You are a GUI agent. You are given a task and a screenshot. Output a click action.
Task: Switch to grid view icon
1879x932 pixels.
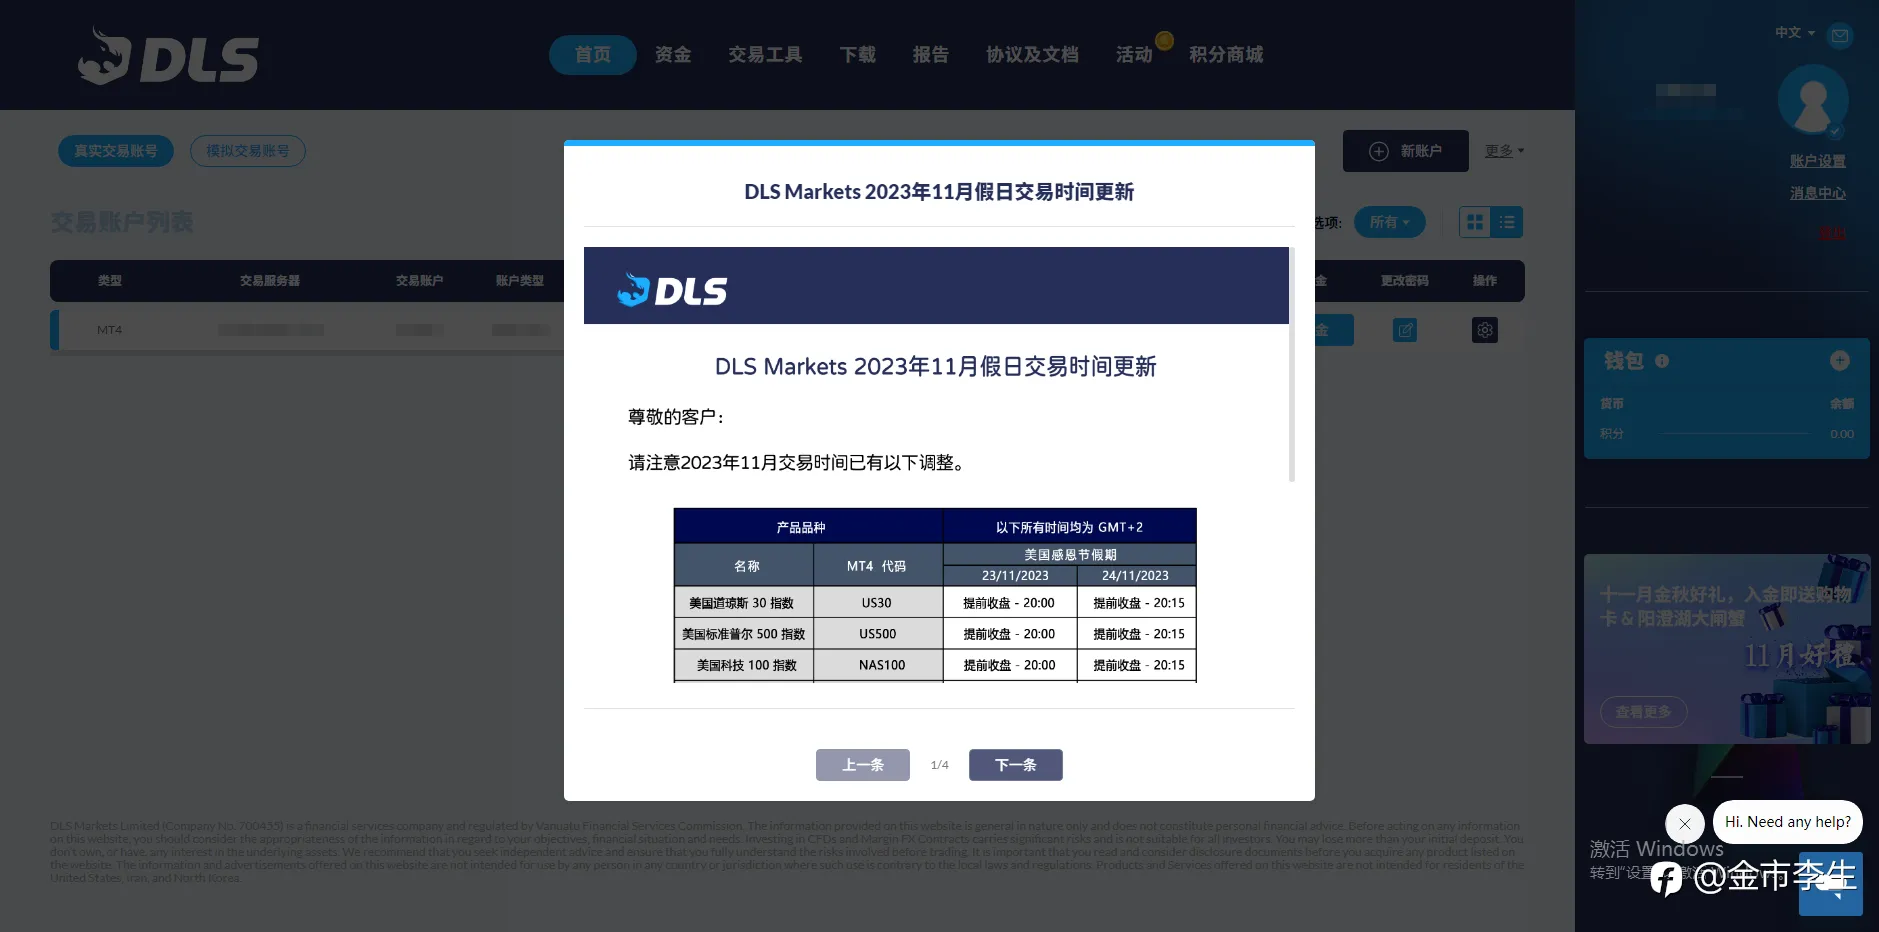pyautogui.click(x=1475, y=222)
